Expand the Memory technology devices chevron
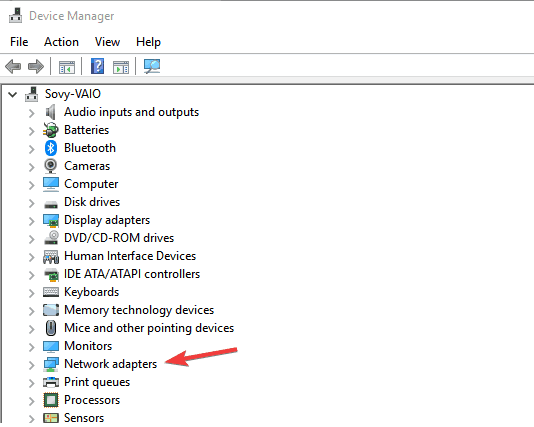The width and height of the screenshot is (534, 427). click(31, 311)
